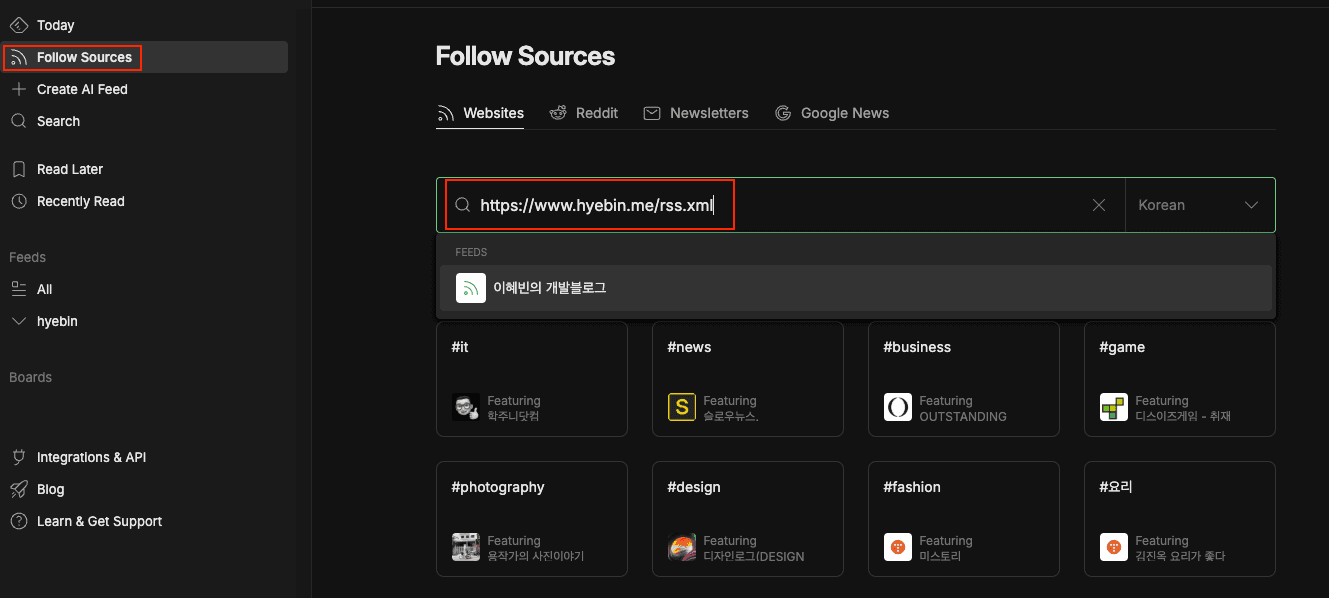Image resolution: width=1329 pixels, height=598 pixels.
Task: Show All feeds in sidebar
Action: (x=44, y=289)
